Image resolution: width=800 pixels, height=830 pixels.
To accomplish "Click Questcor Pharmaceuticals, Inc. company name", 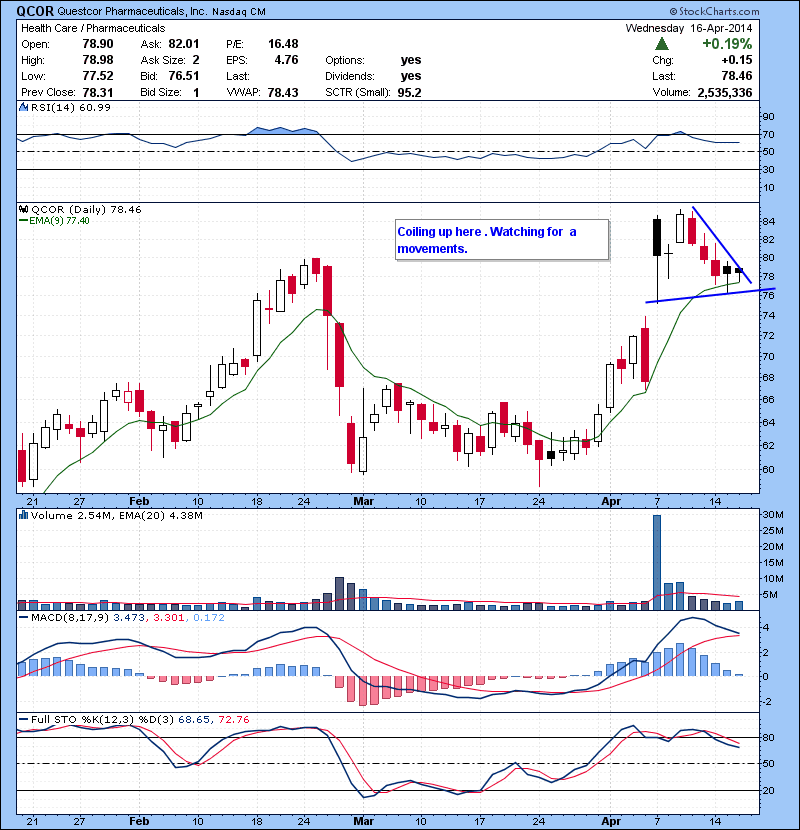I will [132, 12].
